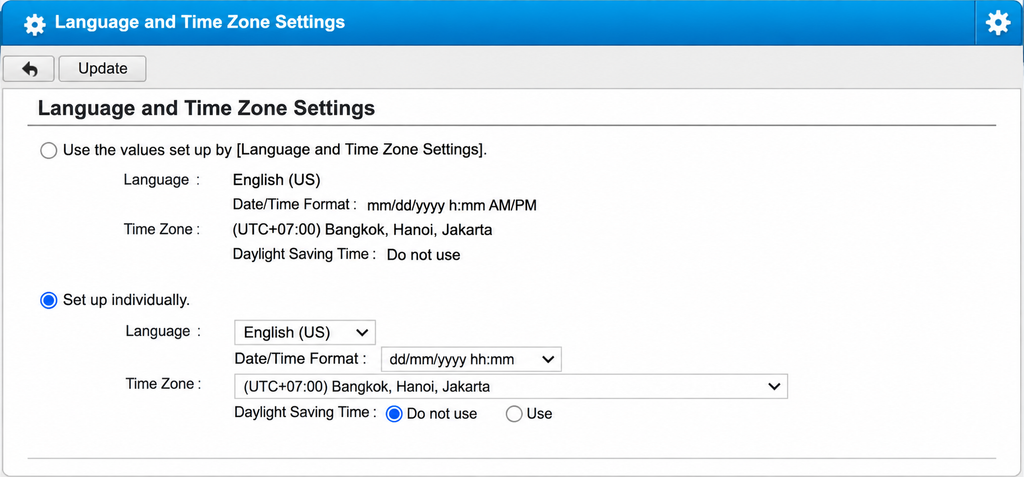
Task: Click the 'Language and Time Zone Settings' section heading
Action: click(x=206, y=108)
